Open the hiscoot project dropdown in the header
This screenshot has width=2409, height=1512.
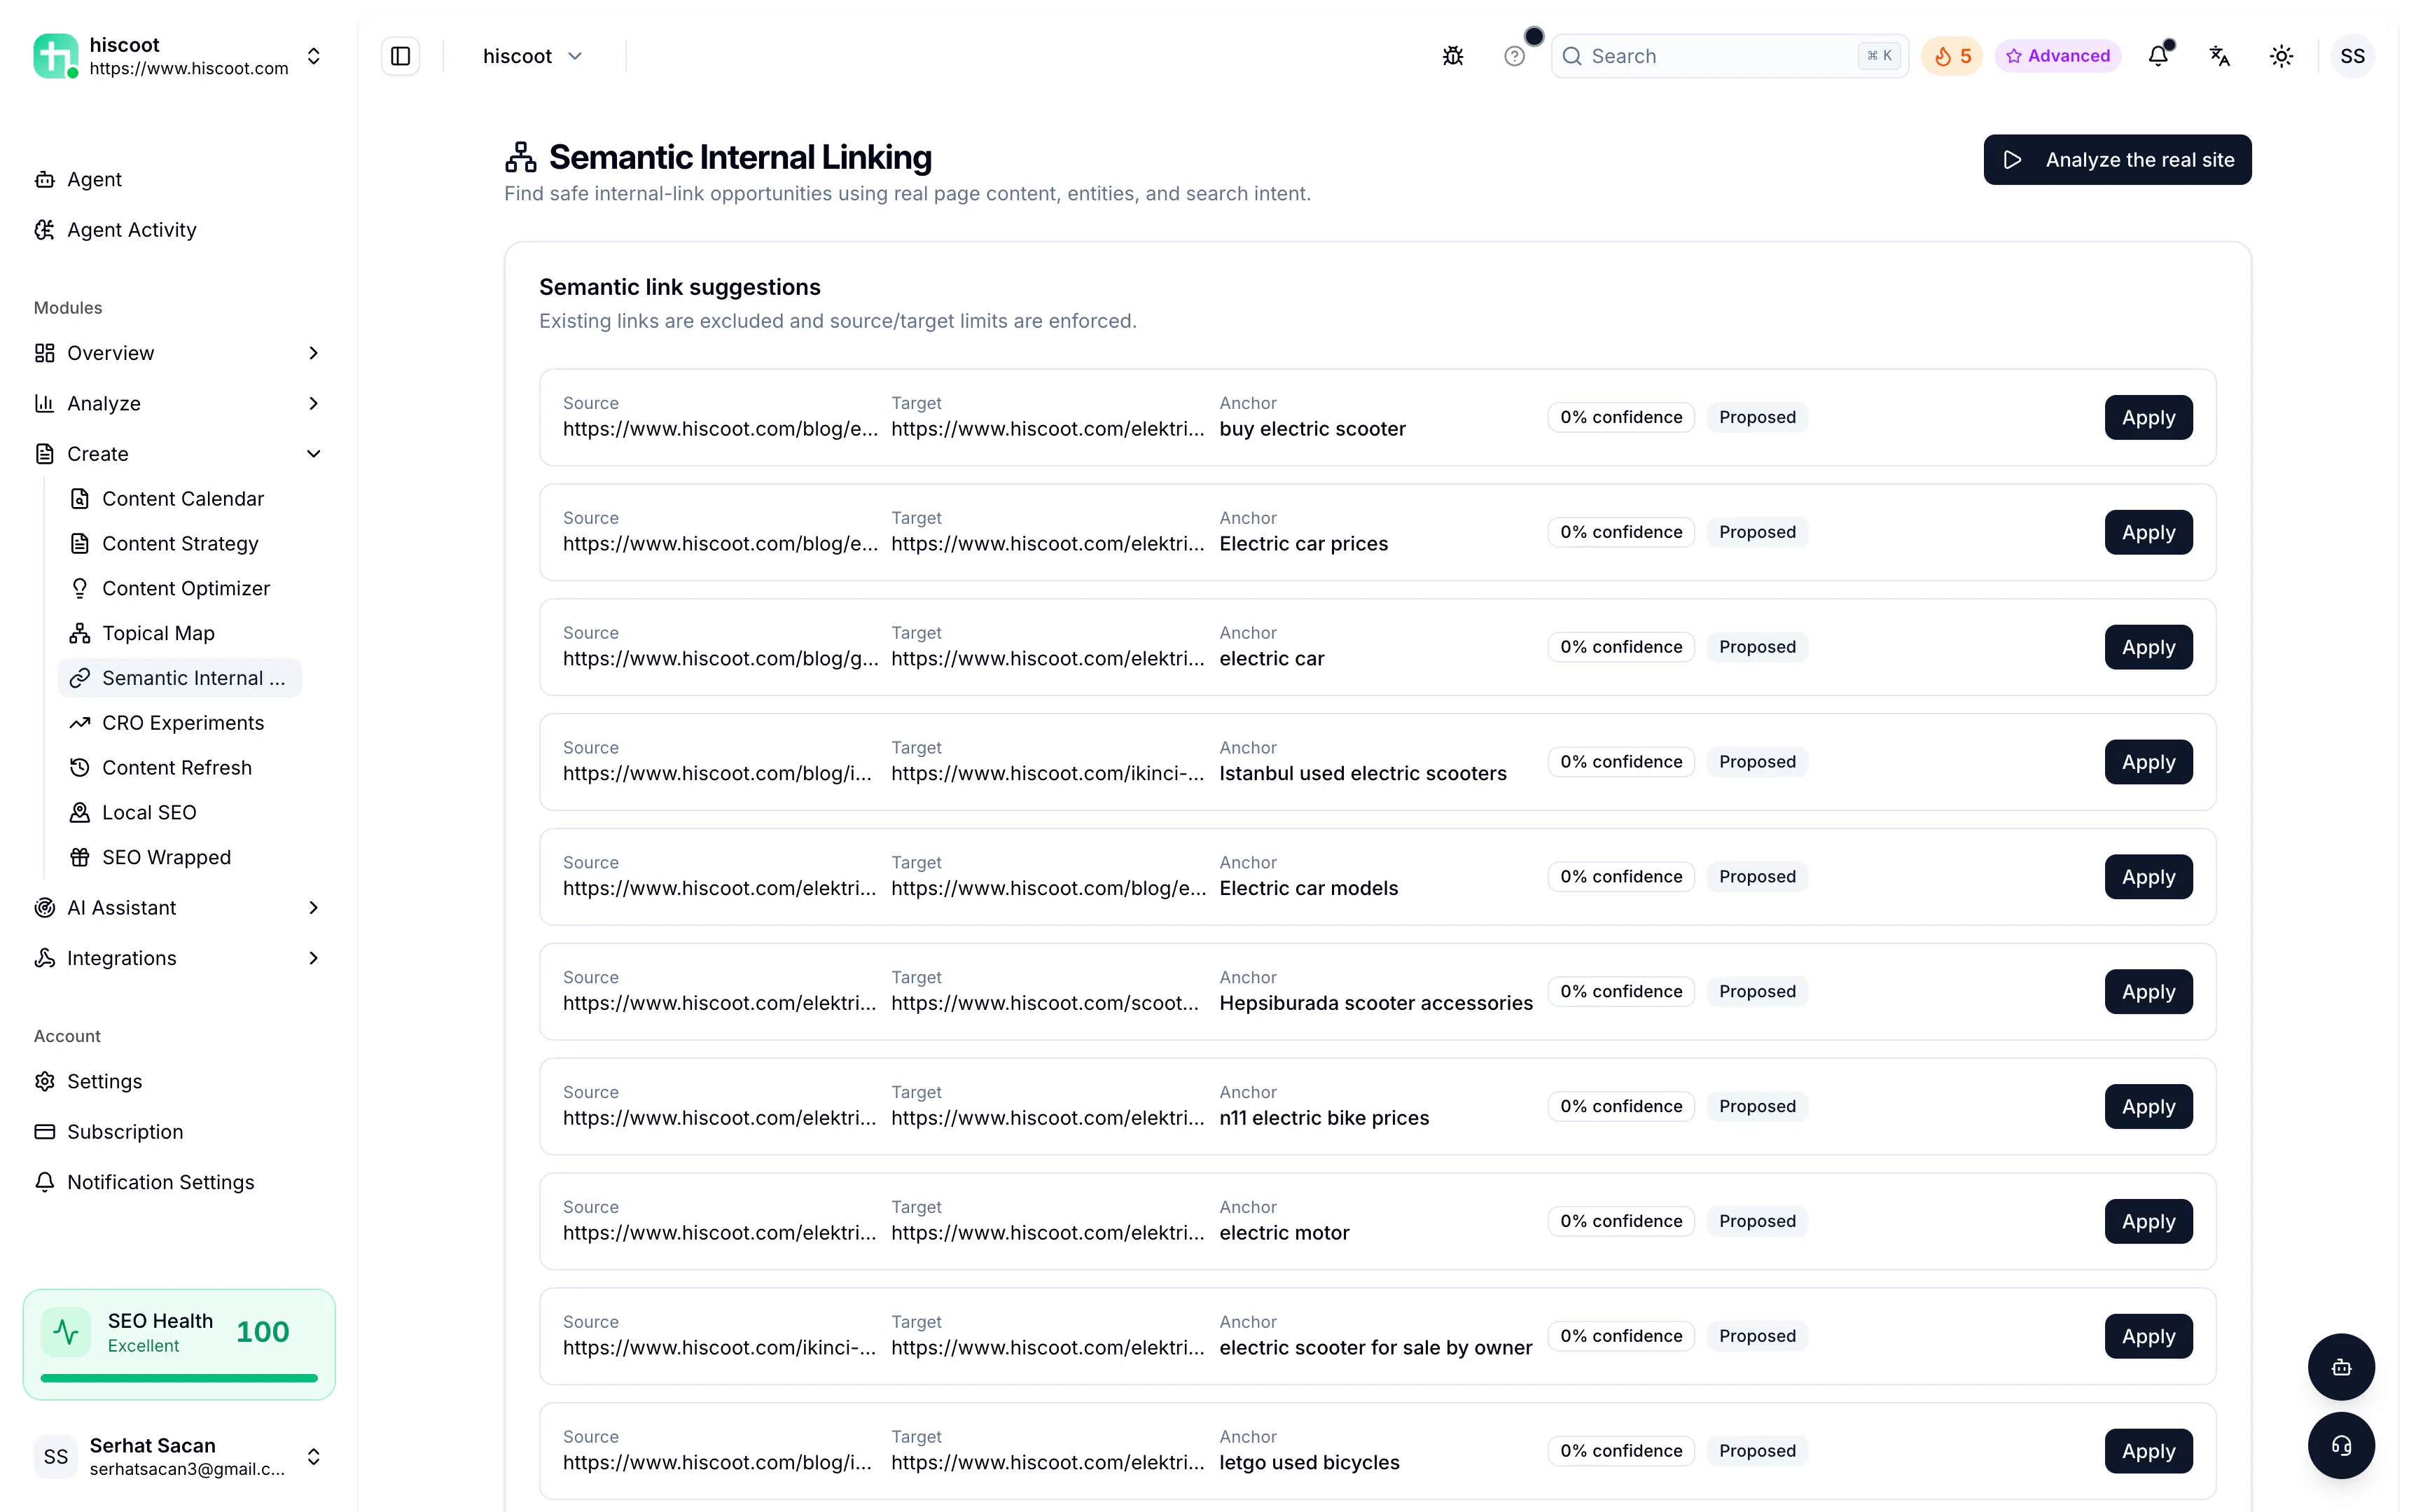(532, 56)
